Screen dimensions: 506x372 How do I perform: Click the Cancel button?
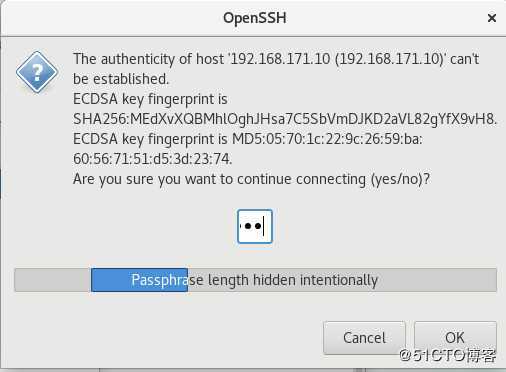click(x=364, y=338)
